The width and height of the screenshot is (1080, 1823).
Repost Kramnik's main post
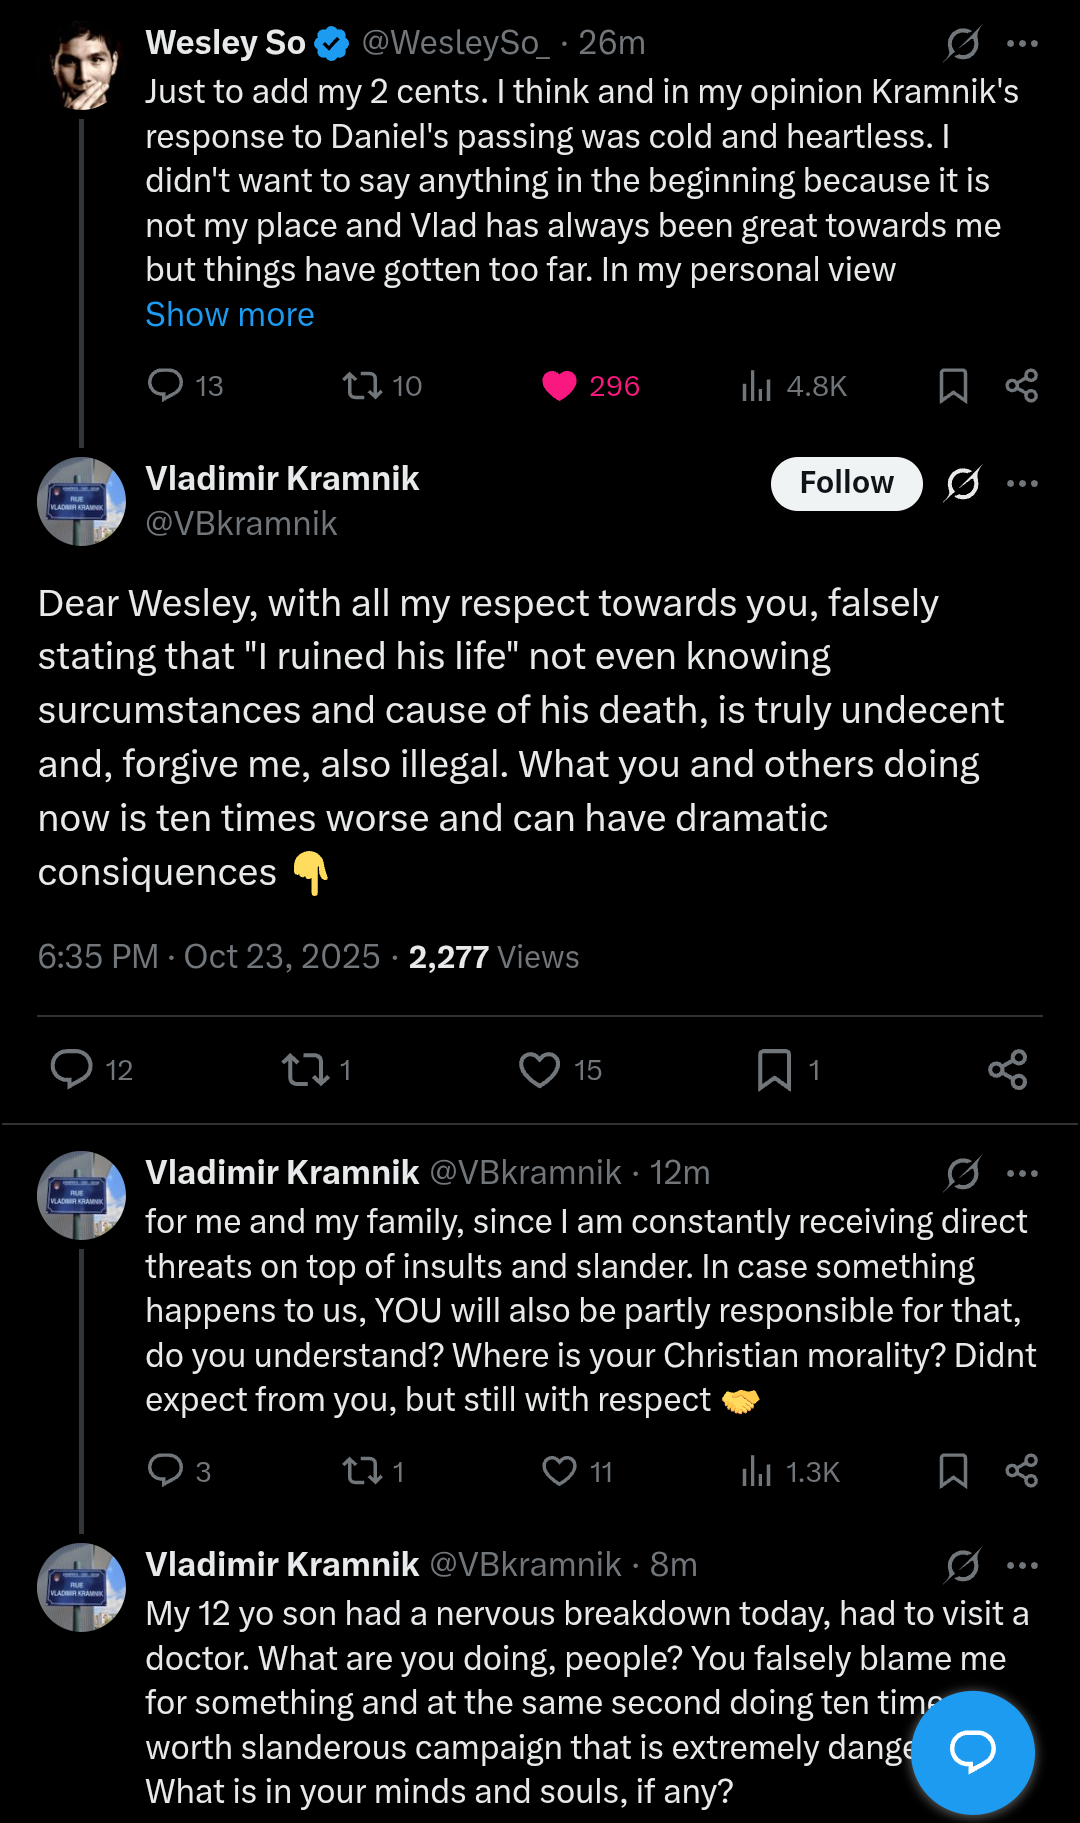(x=304, y=1070)
